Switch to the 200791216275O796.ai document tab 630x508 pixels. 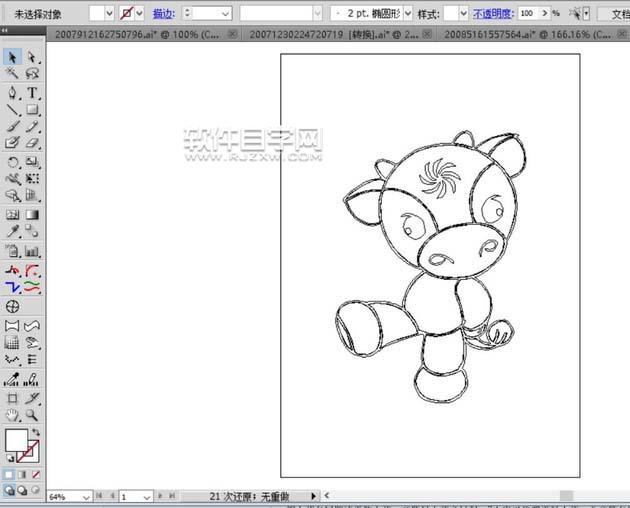point(137,35)
